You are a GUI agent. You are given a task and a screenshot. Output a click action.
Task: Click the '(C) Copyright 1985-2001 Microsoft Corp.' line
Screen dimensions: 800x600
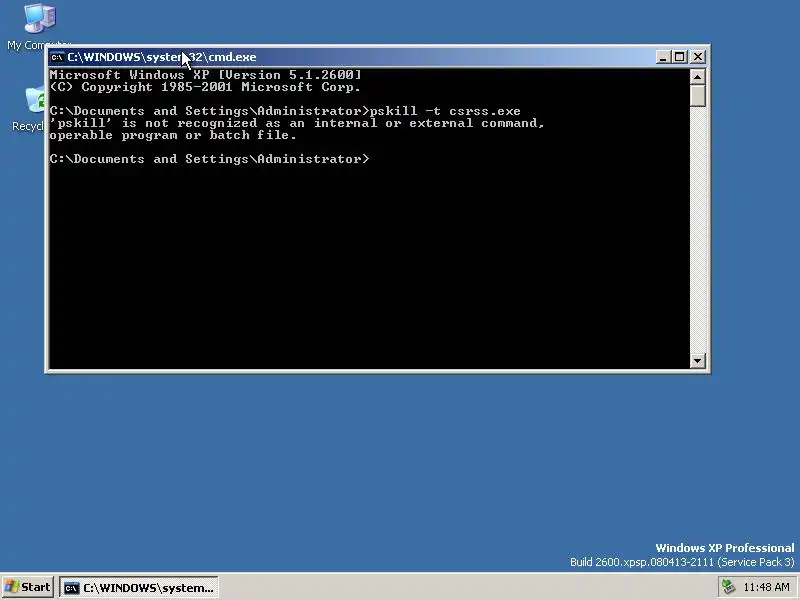(x=206, y=87)
